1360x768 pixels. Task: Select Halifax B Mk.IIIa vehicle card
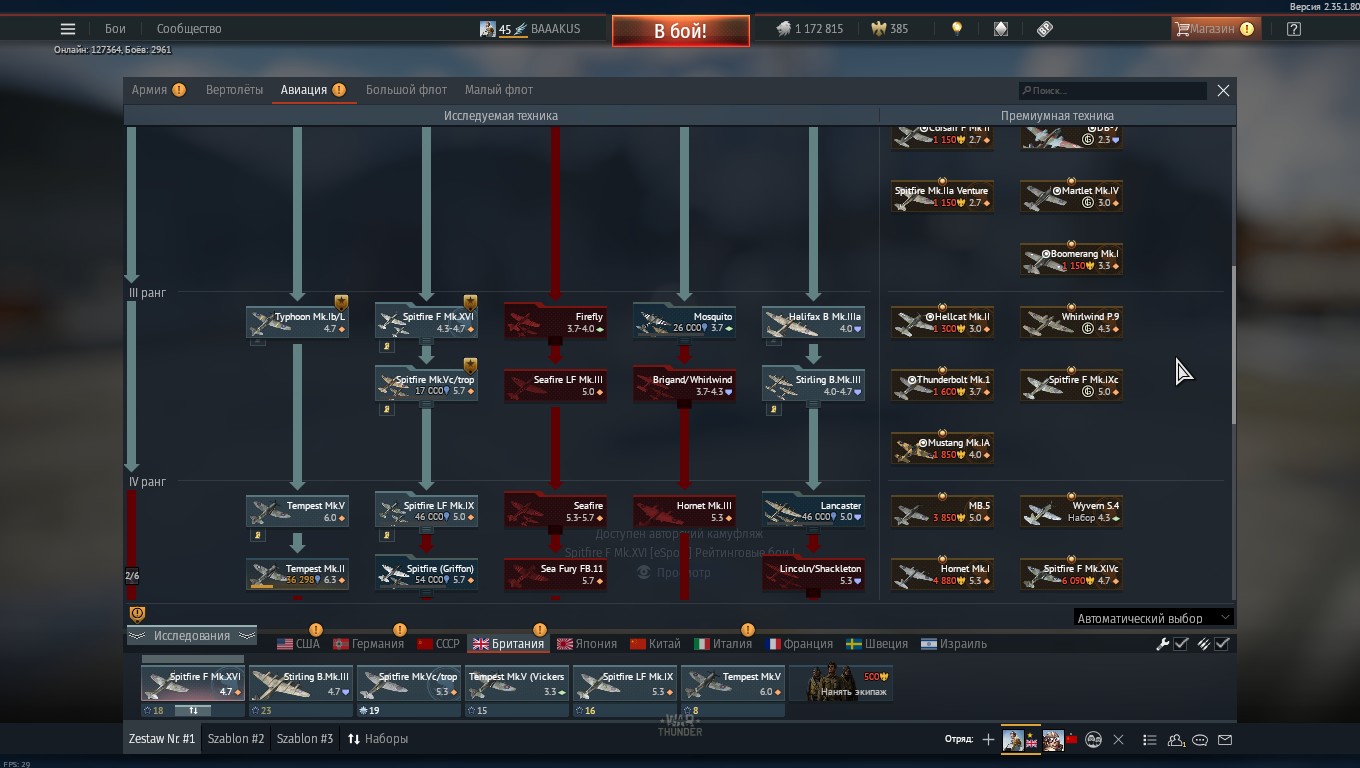click(813, 322)
